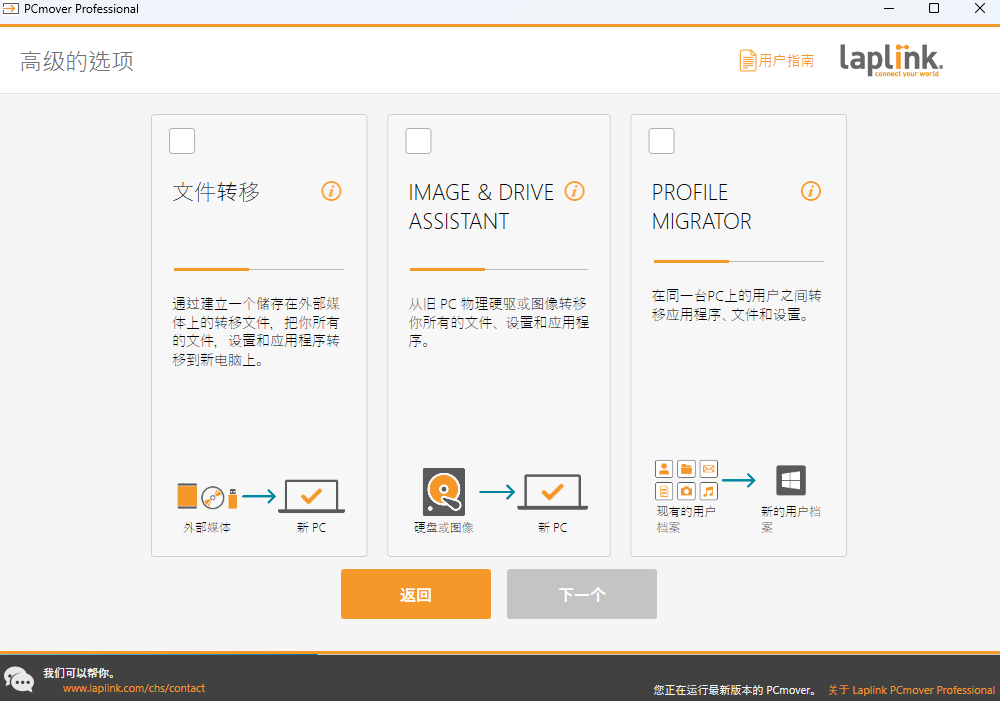Click new PC laptop icon in Image & Drive card
Screen dimensions: 1000x701
[552, 492]
